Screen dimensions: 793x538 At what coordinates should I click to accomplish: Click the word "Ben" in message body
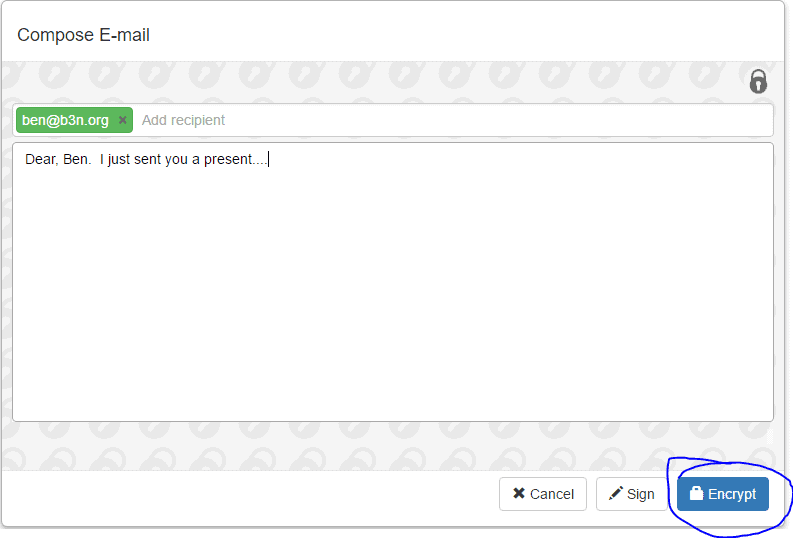[76, 159]
